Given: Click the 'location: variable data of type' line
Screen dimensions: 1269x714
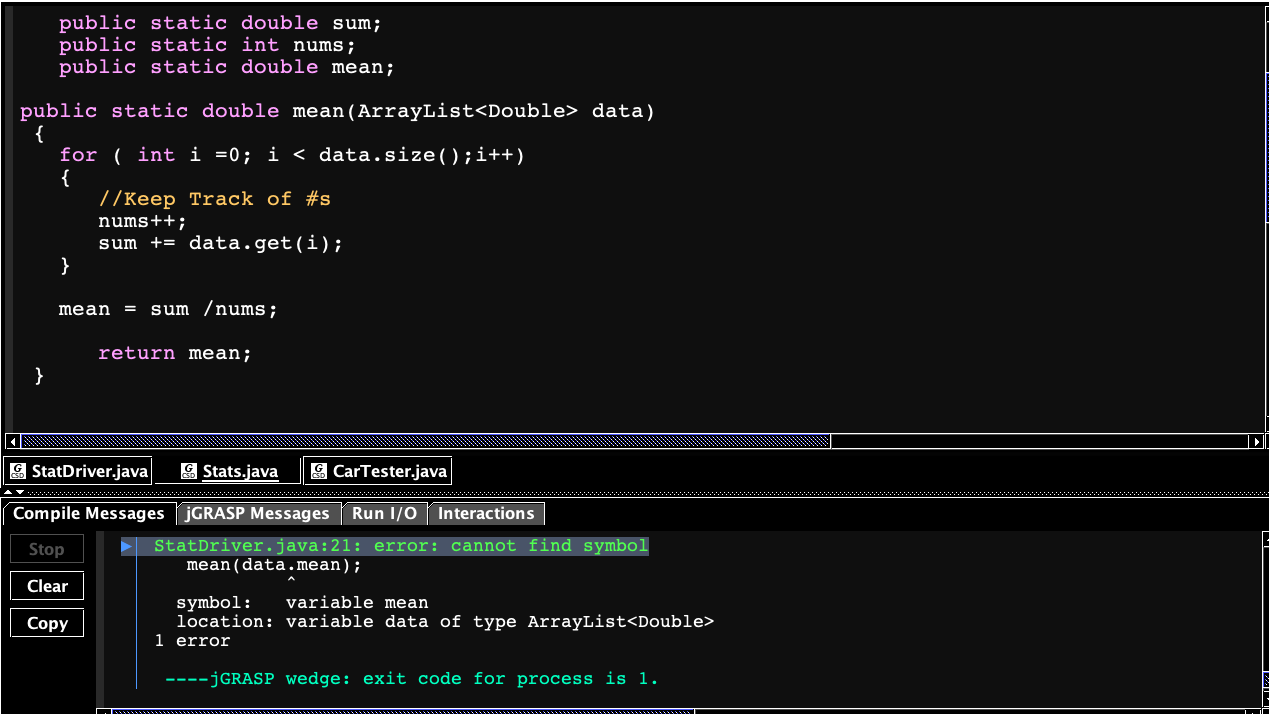Looking at the screenshot, I should point(445,622).
